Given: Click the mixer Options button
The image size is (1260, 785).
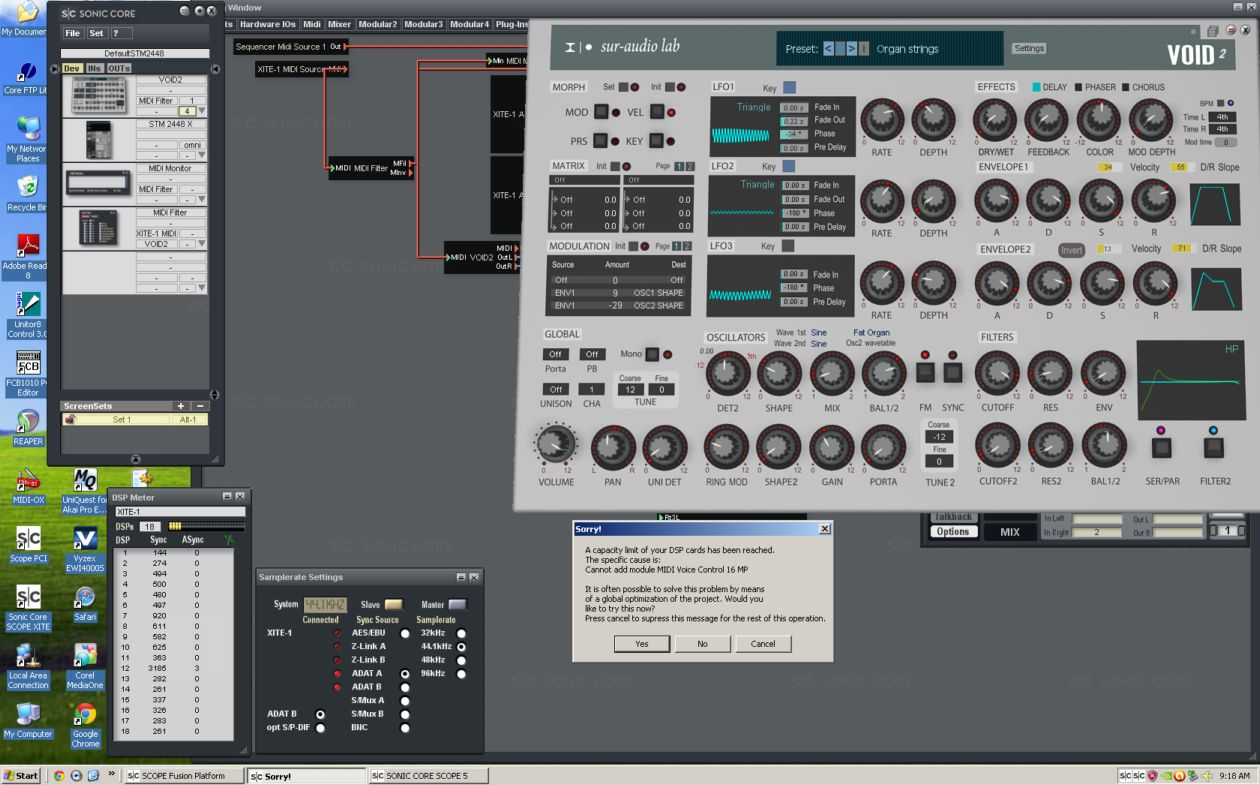Looking at the screenshot, I should pos(953,532).
